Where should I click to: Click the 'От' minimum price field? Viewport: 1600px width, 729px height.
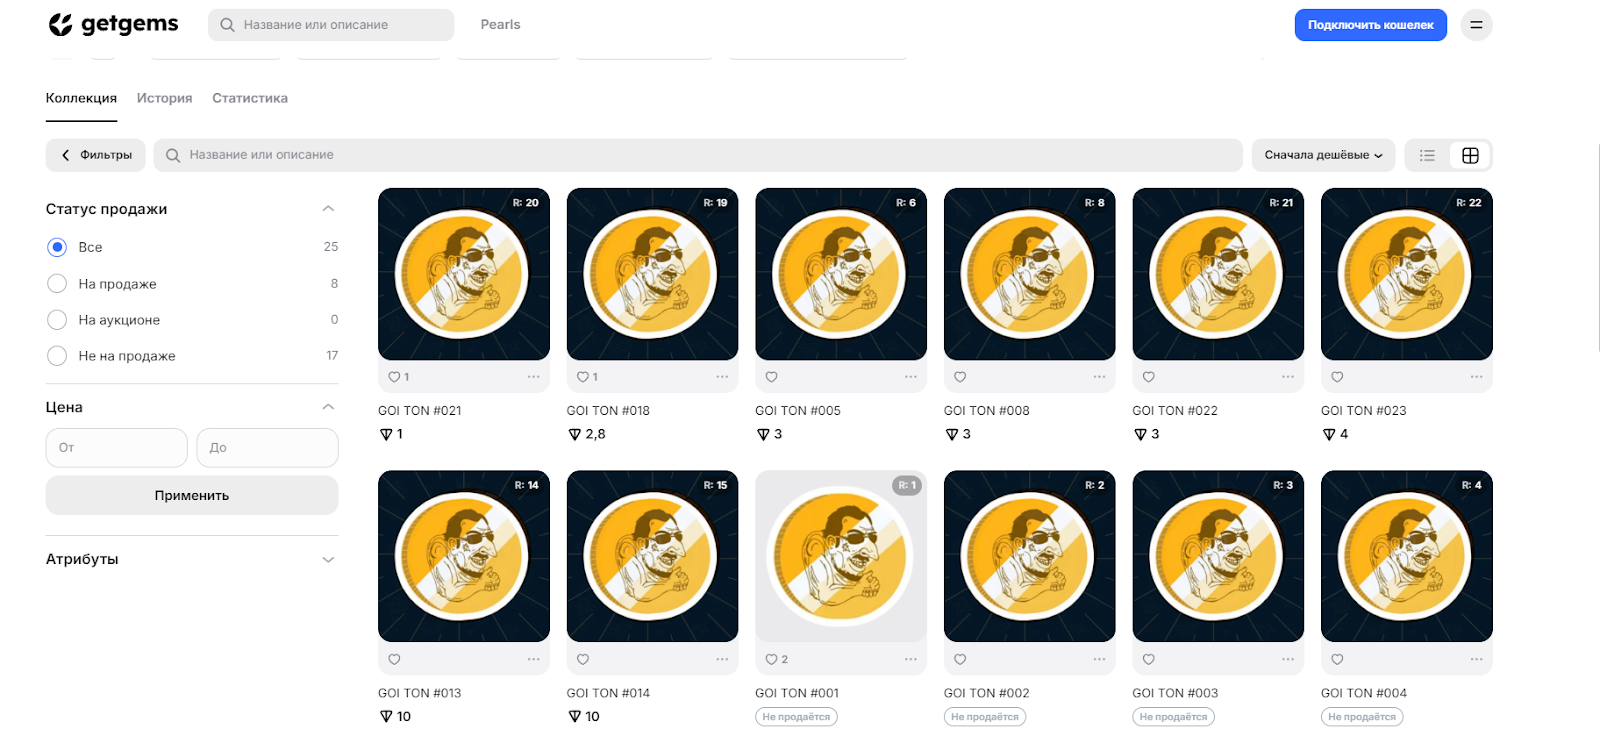(116, 448)
